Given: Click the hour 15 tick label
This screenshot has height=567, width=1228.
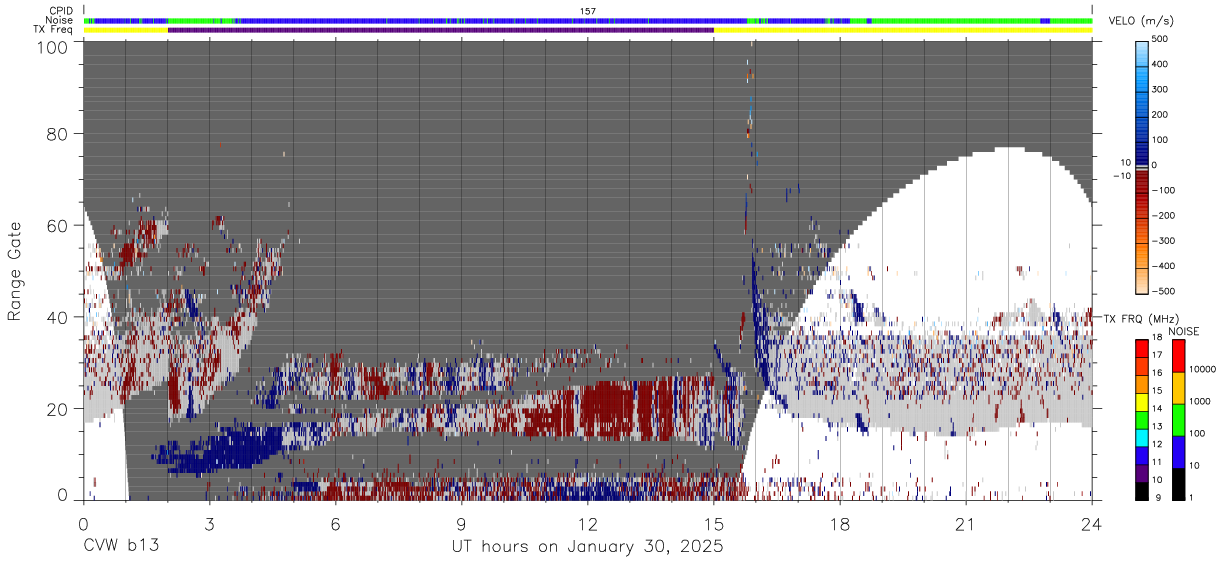Looking at the screenshot, I should coord(714,523).
